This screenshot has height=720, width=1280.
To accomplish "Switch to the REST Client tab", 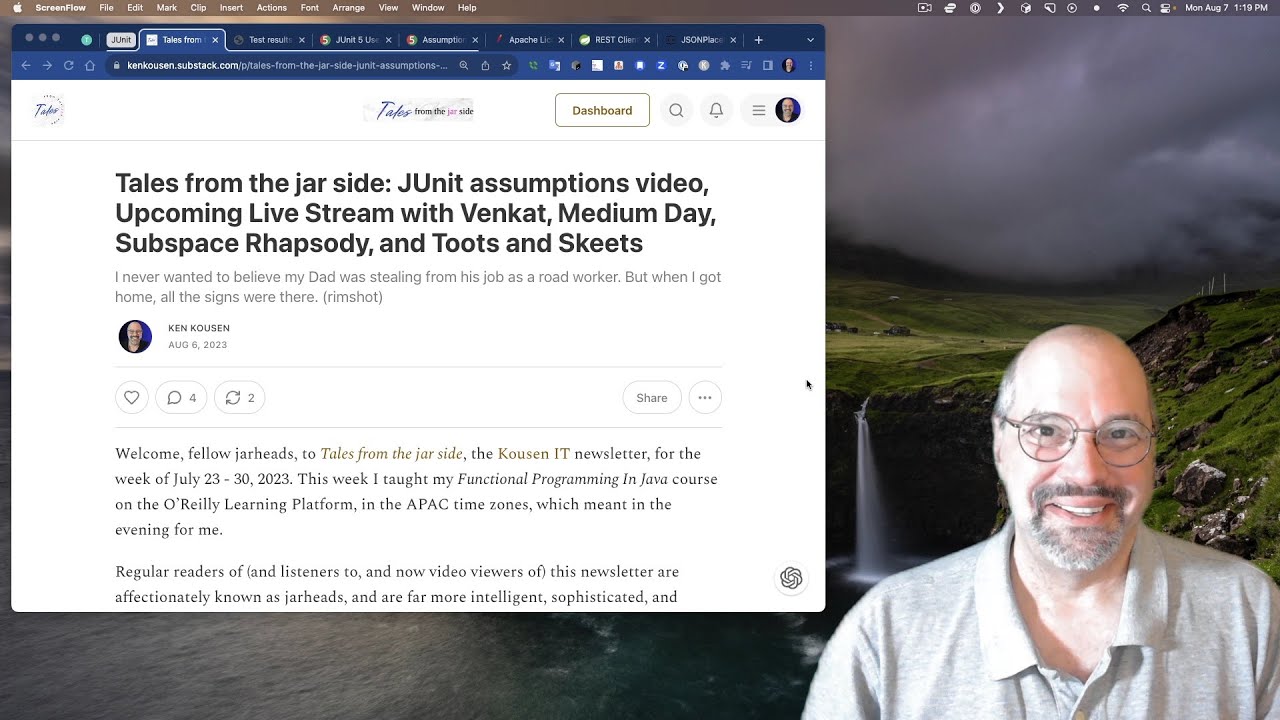I will [614, 40].
